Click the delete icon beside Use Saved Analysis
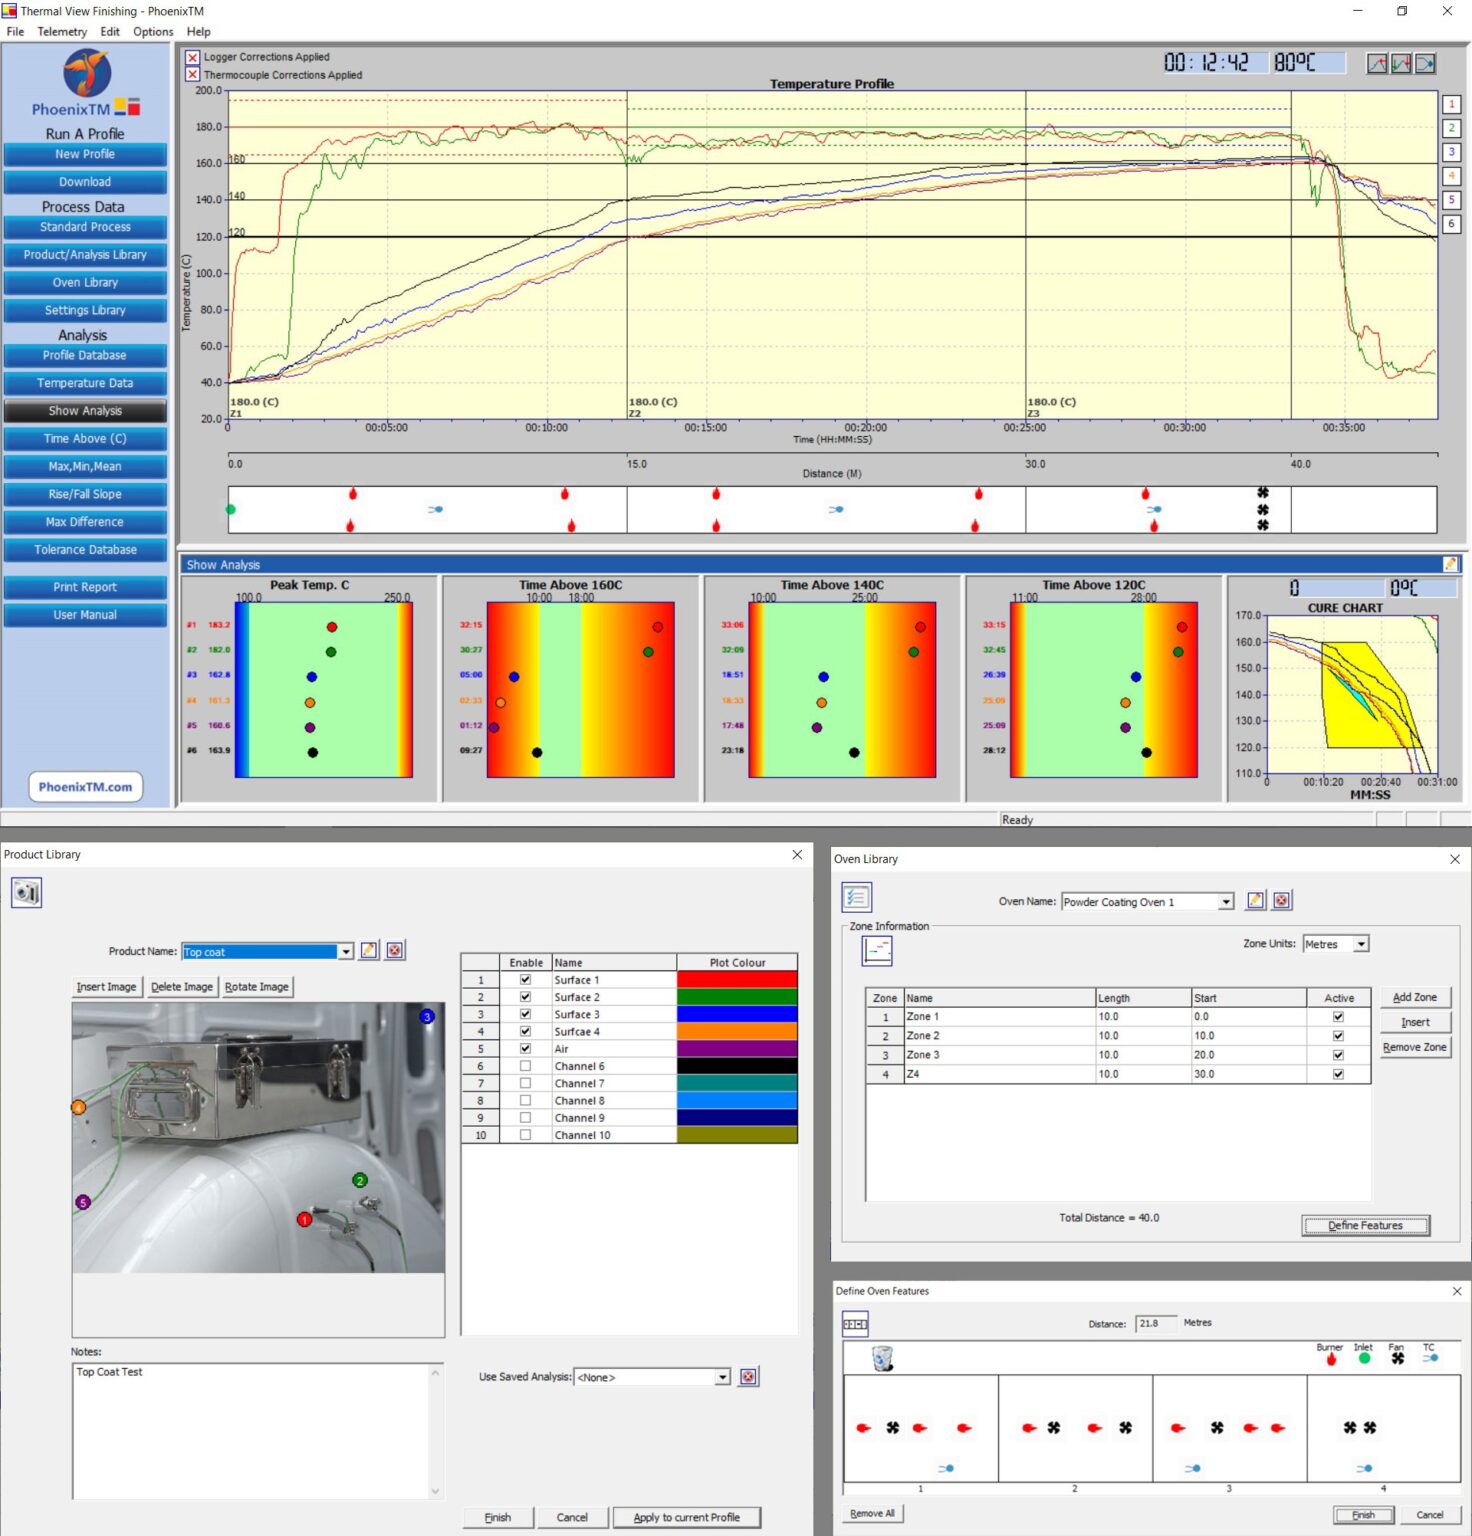1472x1536 pixels. (747, 1377)
